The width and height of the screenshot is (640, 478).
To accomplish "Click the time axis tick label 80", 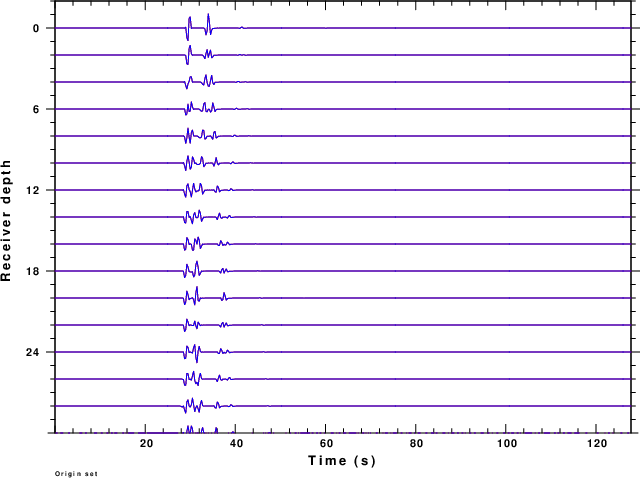I will pos(416,443).
